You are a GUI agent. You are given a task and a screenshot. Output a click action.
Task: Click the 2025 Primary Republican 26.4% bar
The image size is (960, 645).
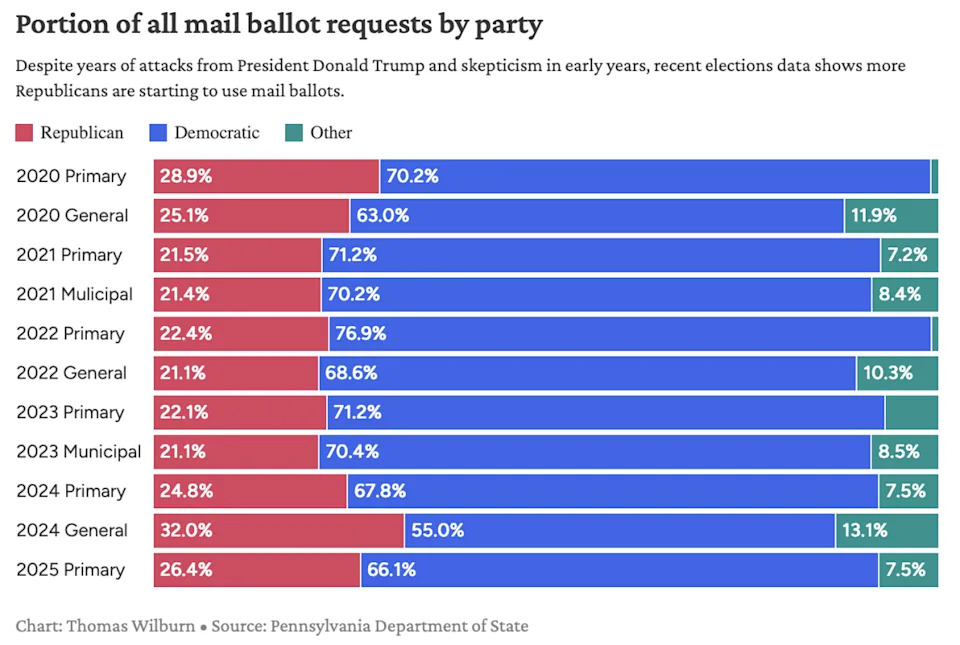(256, 570)
